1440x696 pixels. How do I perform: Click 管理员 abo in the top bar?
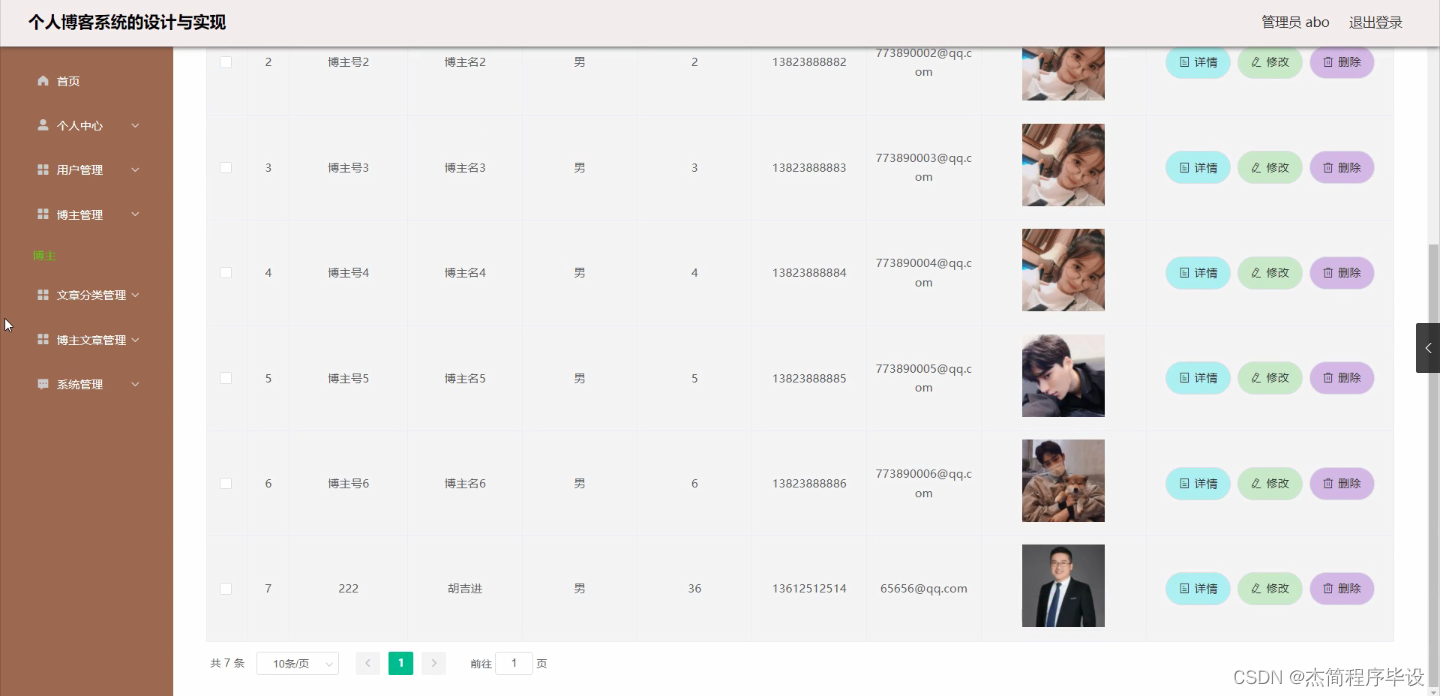(1294, 21)
